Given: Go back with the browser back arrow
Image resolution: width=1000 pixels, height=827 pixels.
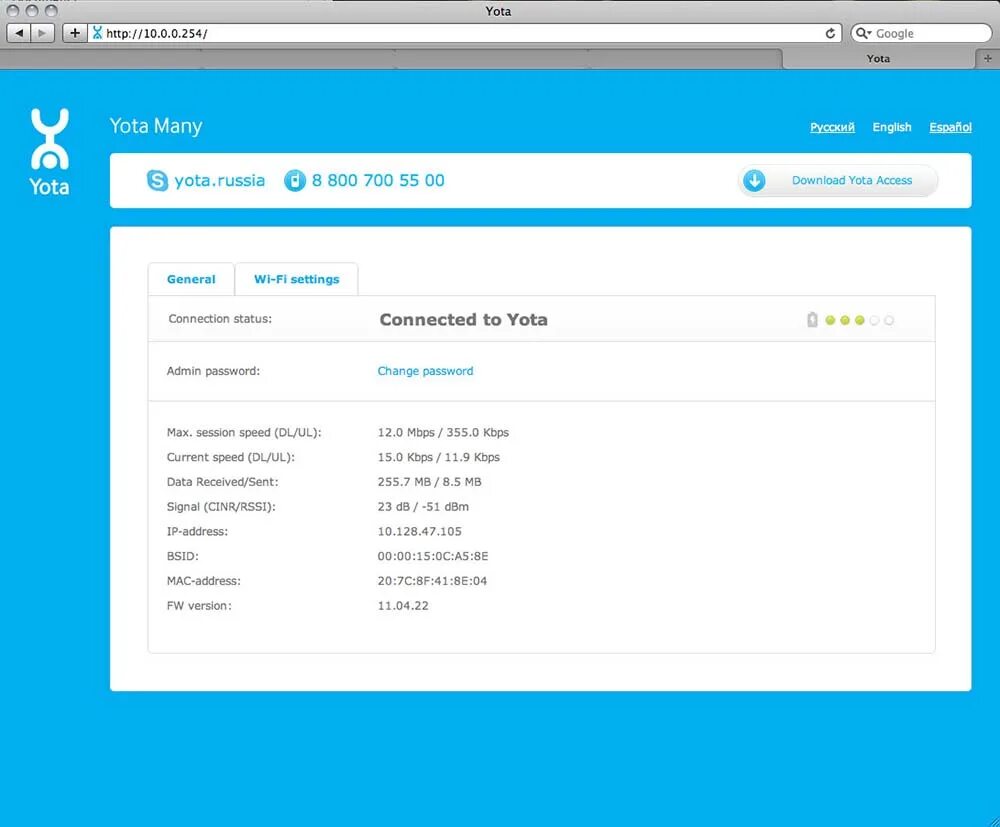Looking at the screenshot, I should pos(19,33).
